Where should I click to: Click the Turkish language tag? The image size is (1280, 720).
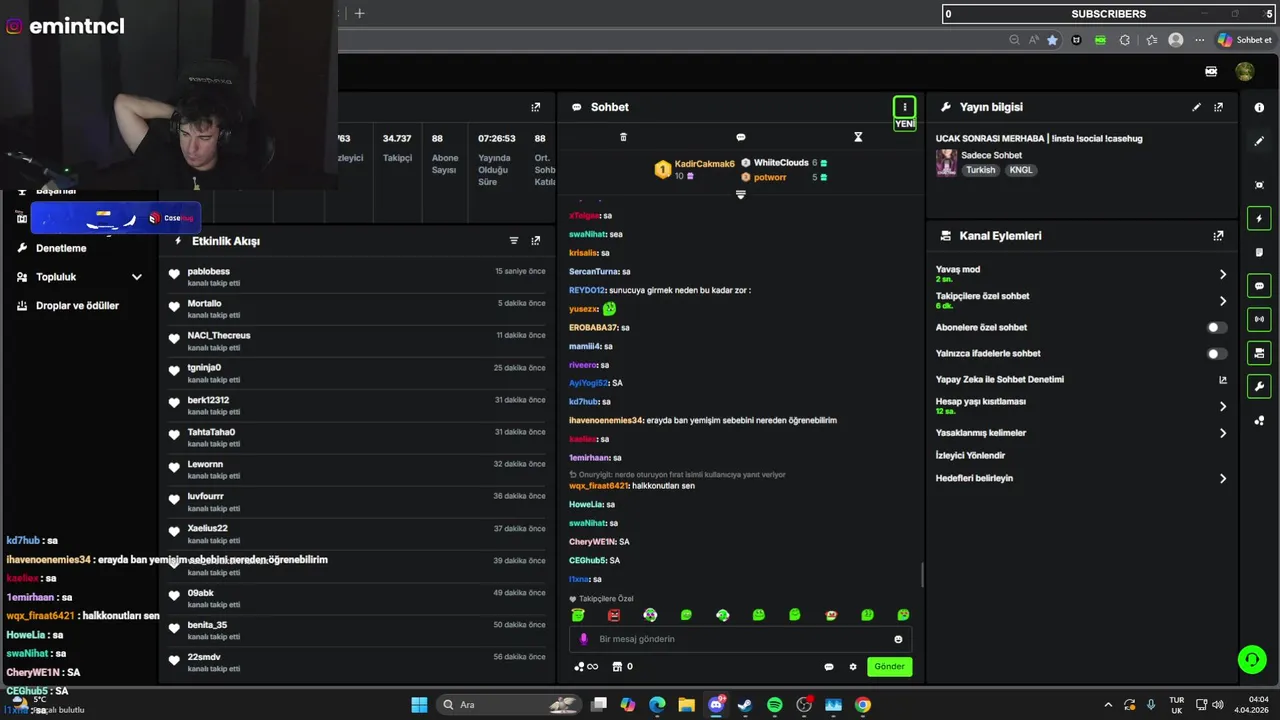(x=980, y=170)
